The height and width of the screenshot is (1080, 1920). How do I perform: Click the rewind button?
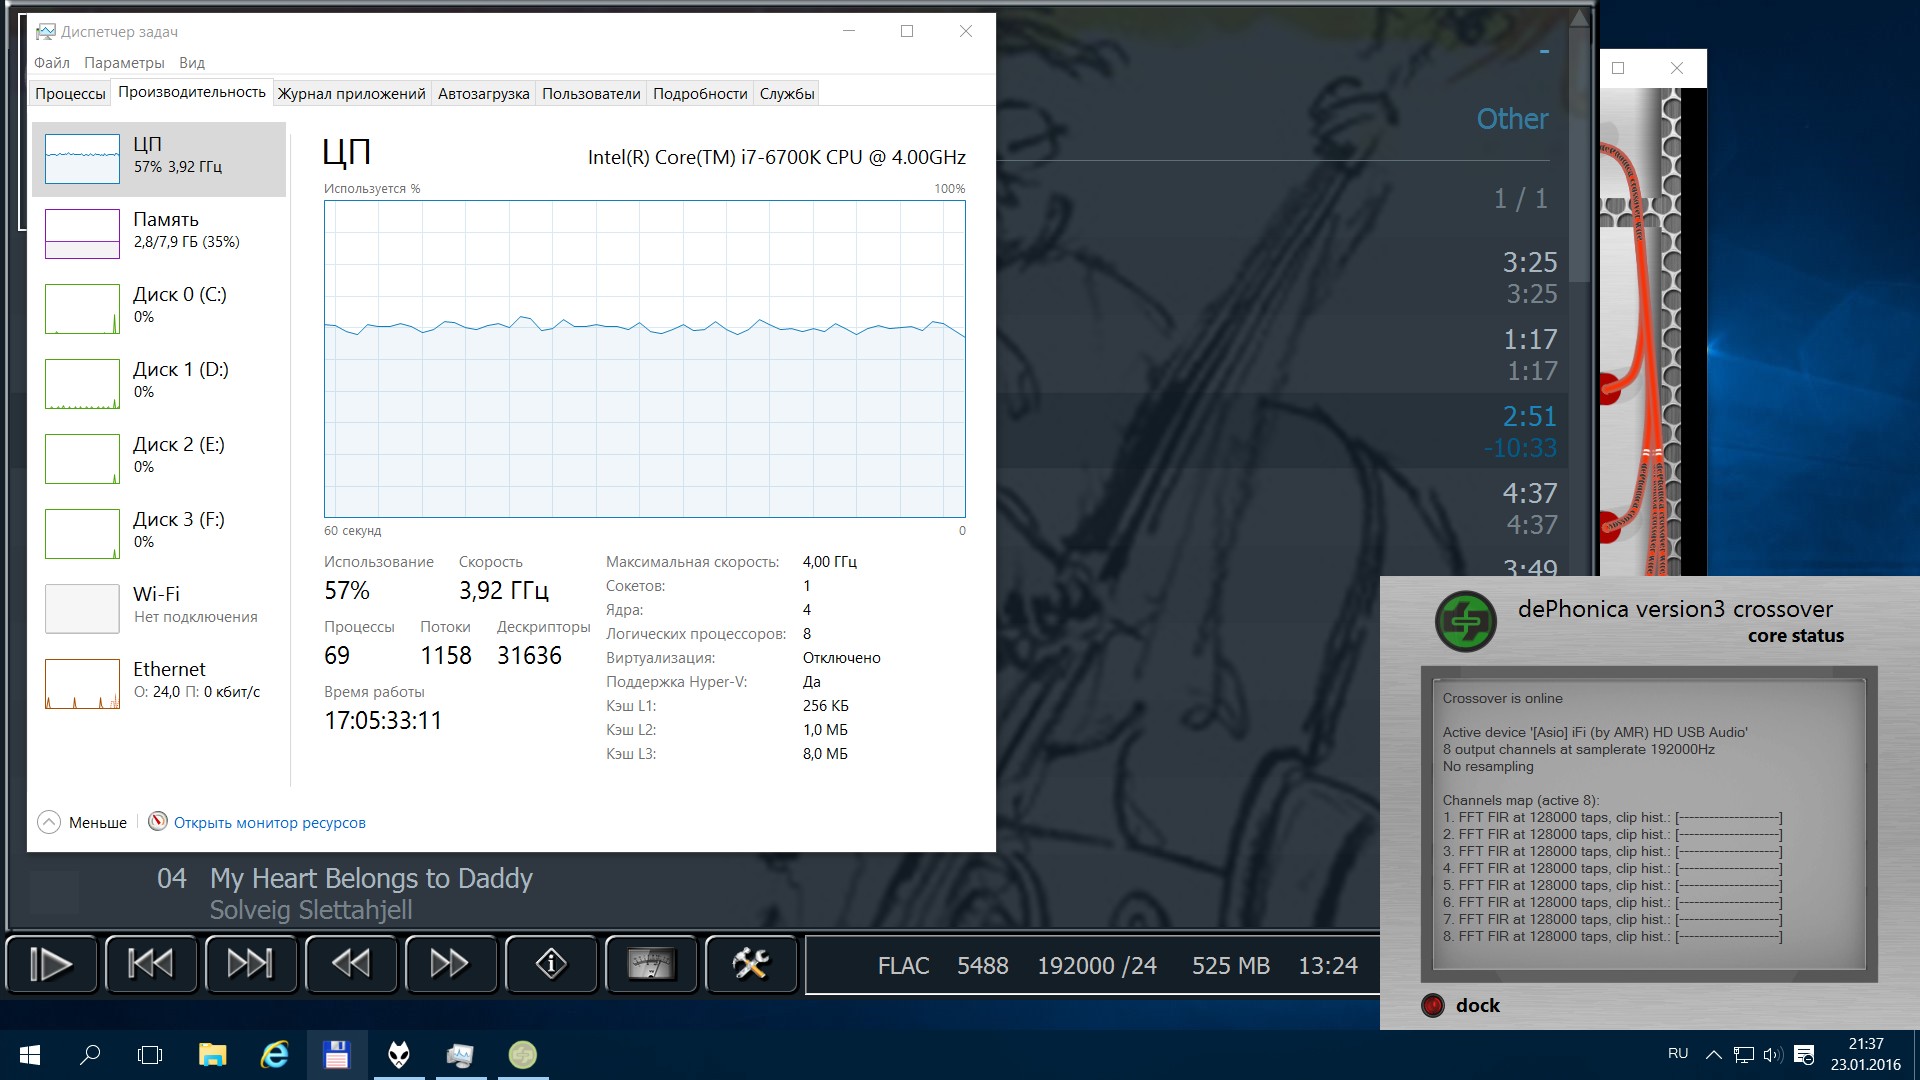351,964
